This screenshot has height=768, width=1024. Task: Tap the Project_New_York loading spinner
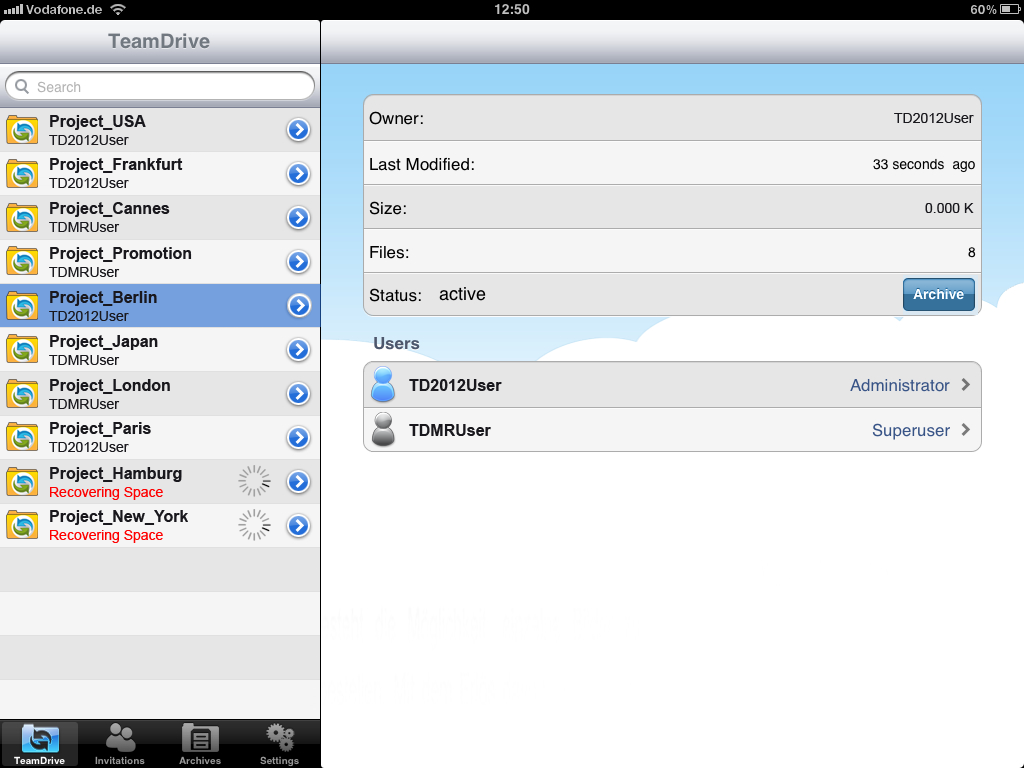point(254,525)
